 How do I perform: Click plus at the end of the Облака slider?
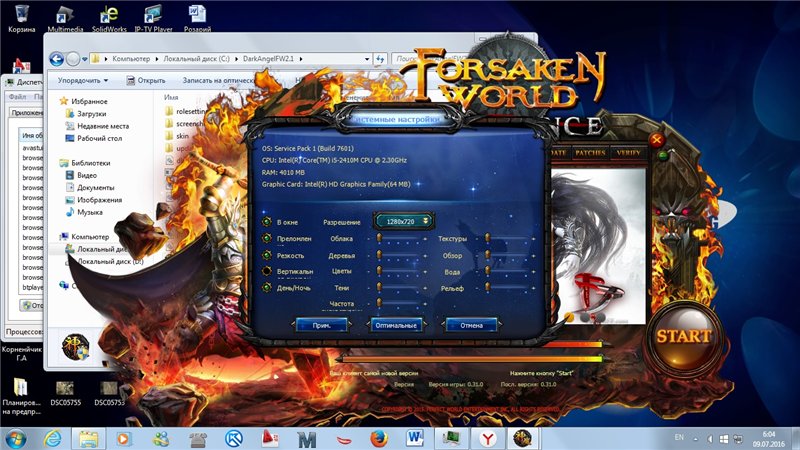click(x=425, y=239)
